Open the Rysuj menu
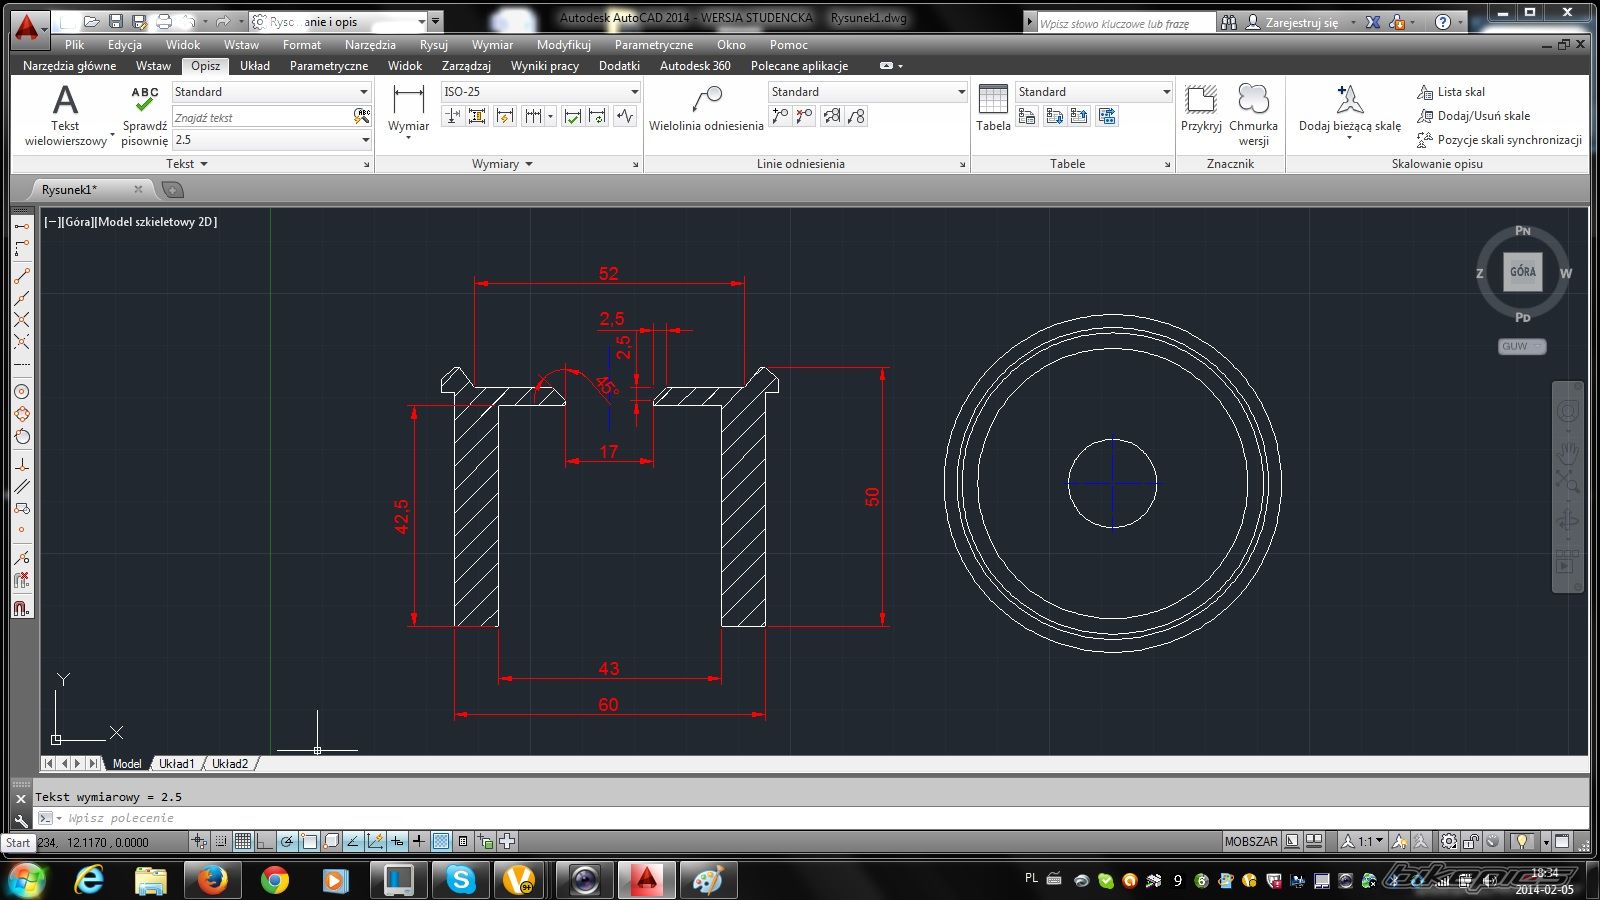The width and height of the screenshot is (1600, 900). [x=434, y=44]
